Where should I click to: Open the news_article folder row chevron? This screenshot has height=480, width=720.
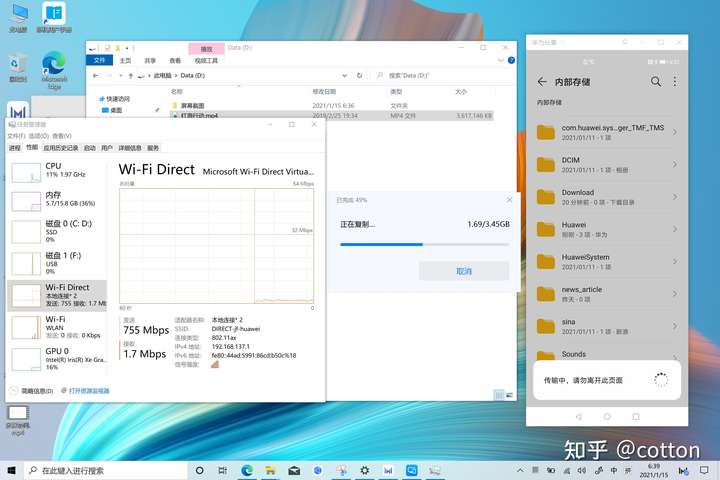675,294
